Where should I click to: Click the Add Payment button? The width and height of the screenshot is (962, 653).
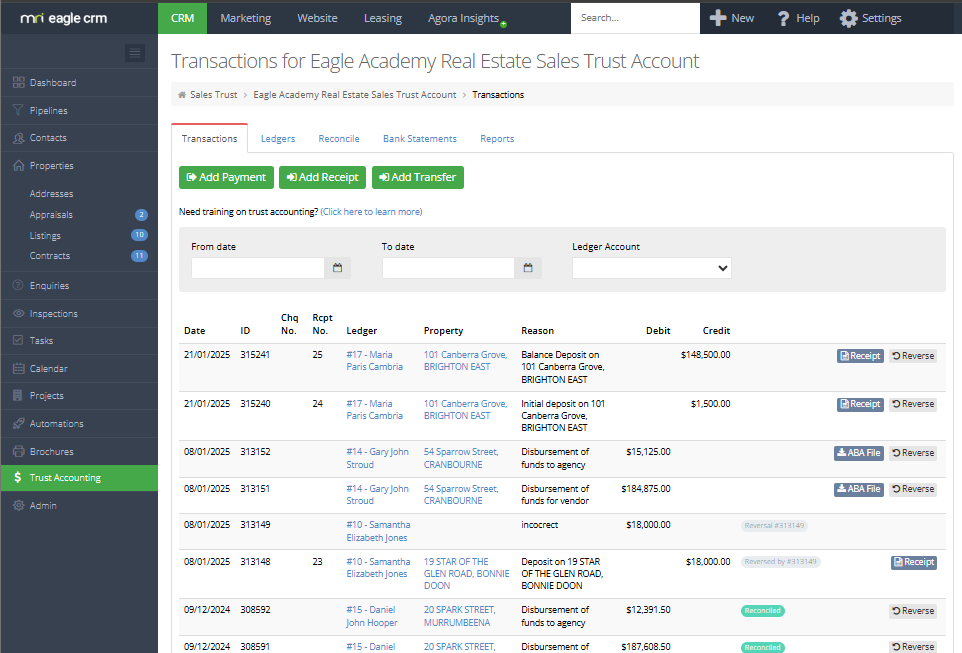(x=226, y=177)
